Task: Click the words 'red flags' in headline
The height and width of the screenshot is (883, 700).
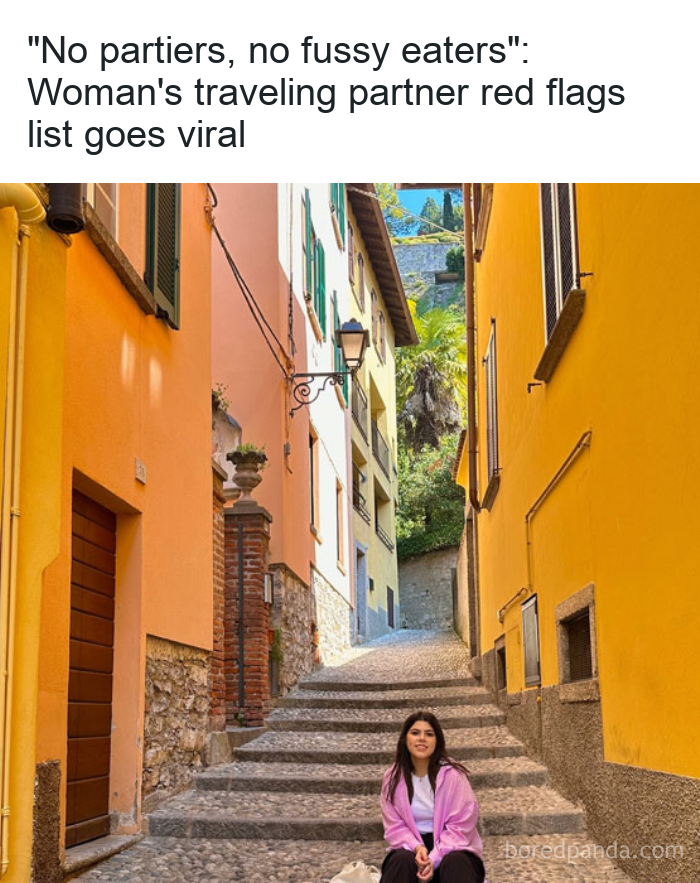Action: coord(552,92)
